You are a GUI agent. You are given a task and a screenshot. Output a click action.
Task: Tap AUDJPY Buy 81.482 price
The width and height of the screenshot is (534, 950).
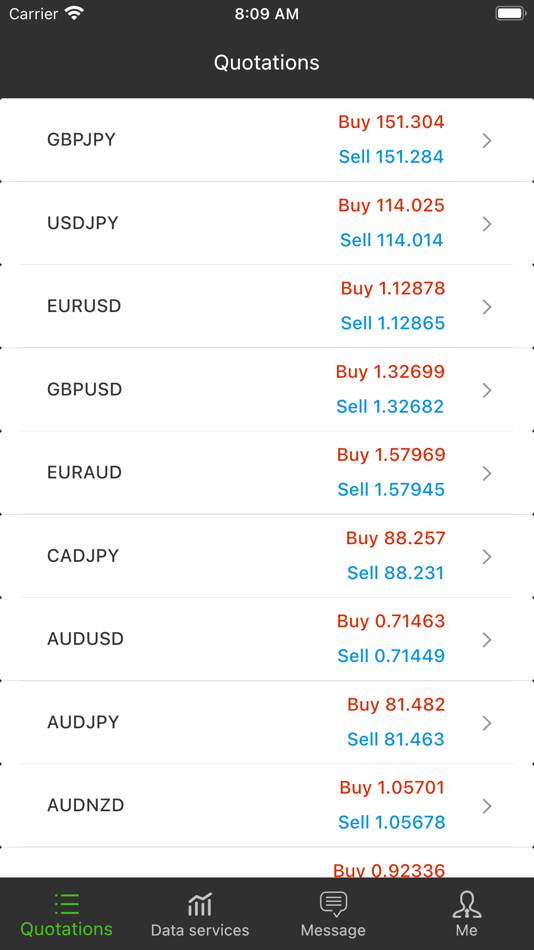(x=396, y=704)
